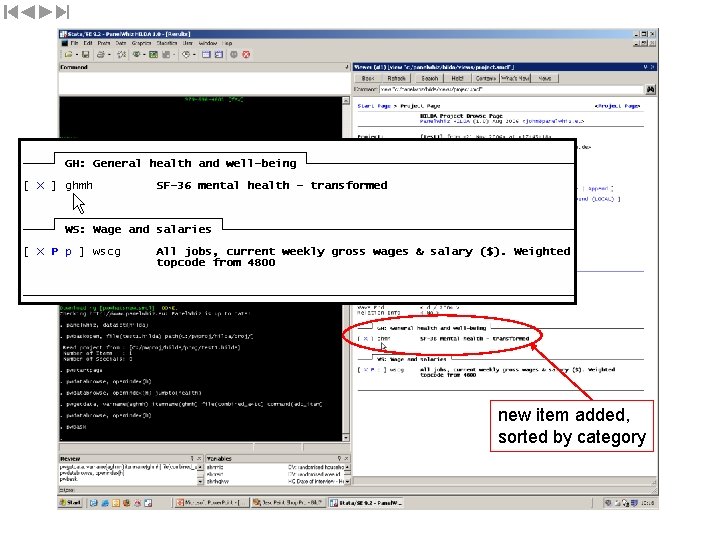Open the dropdown arrow beside Viewer icon
Viewport: 720px width, 540px height.
(x=144, y=55)
